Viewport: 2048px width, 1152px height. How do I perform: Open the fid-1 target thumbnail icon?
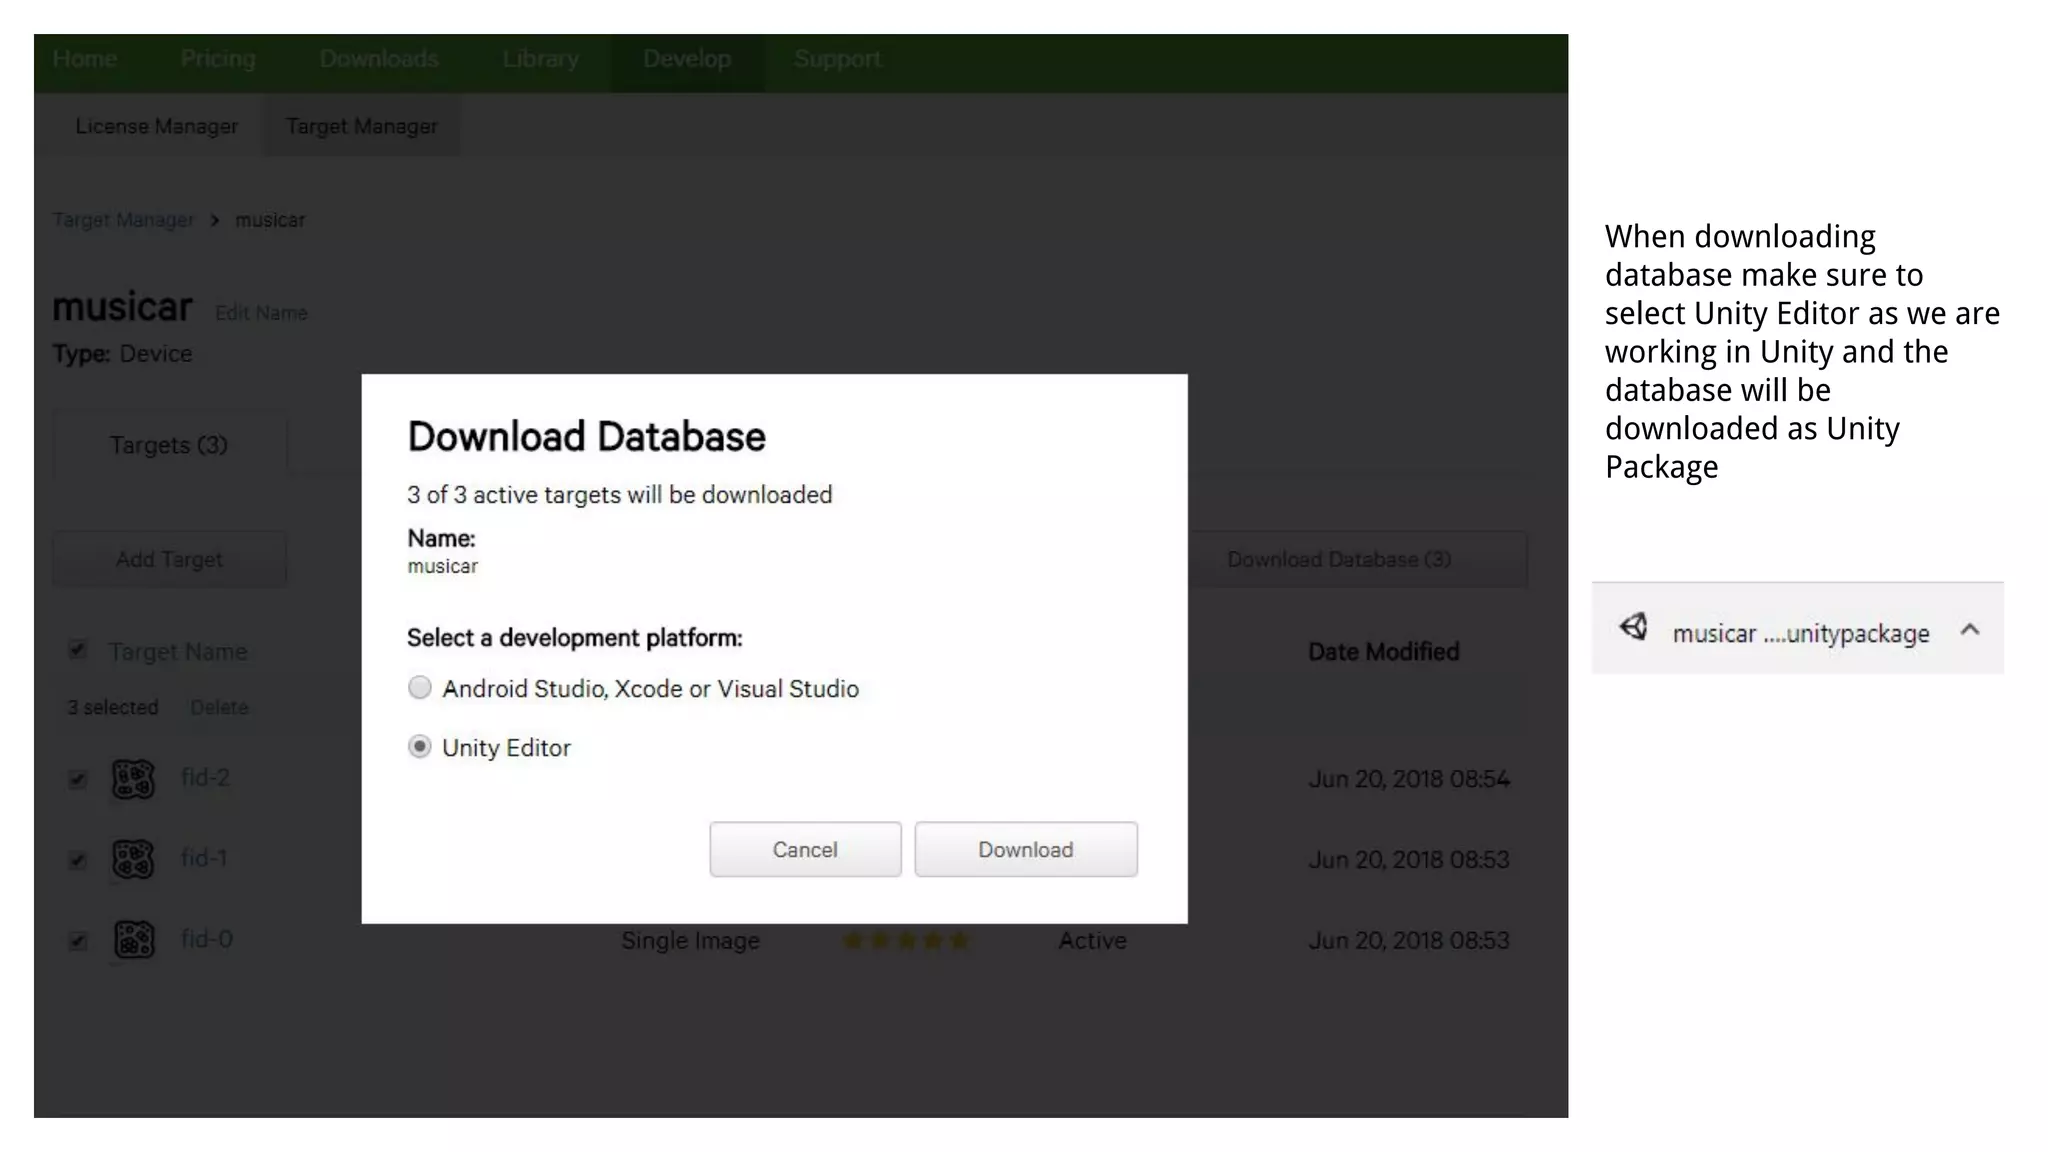point(133,859)
